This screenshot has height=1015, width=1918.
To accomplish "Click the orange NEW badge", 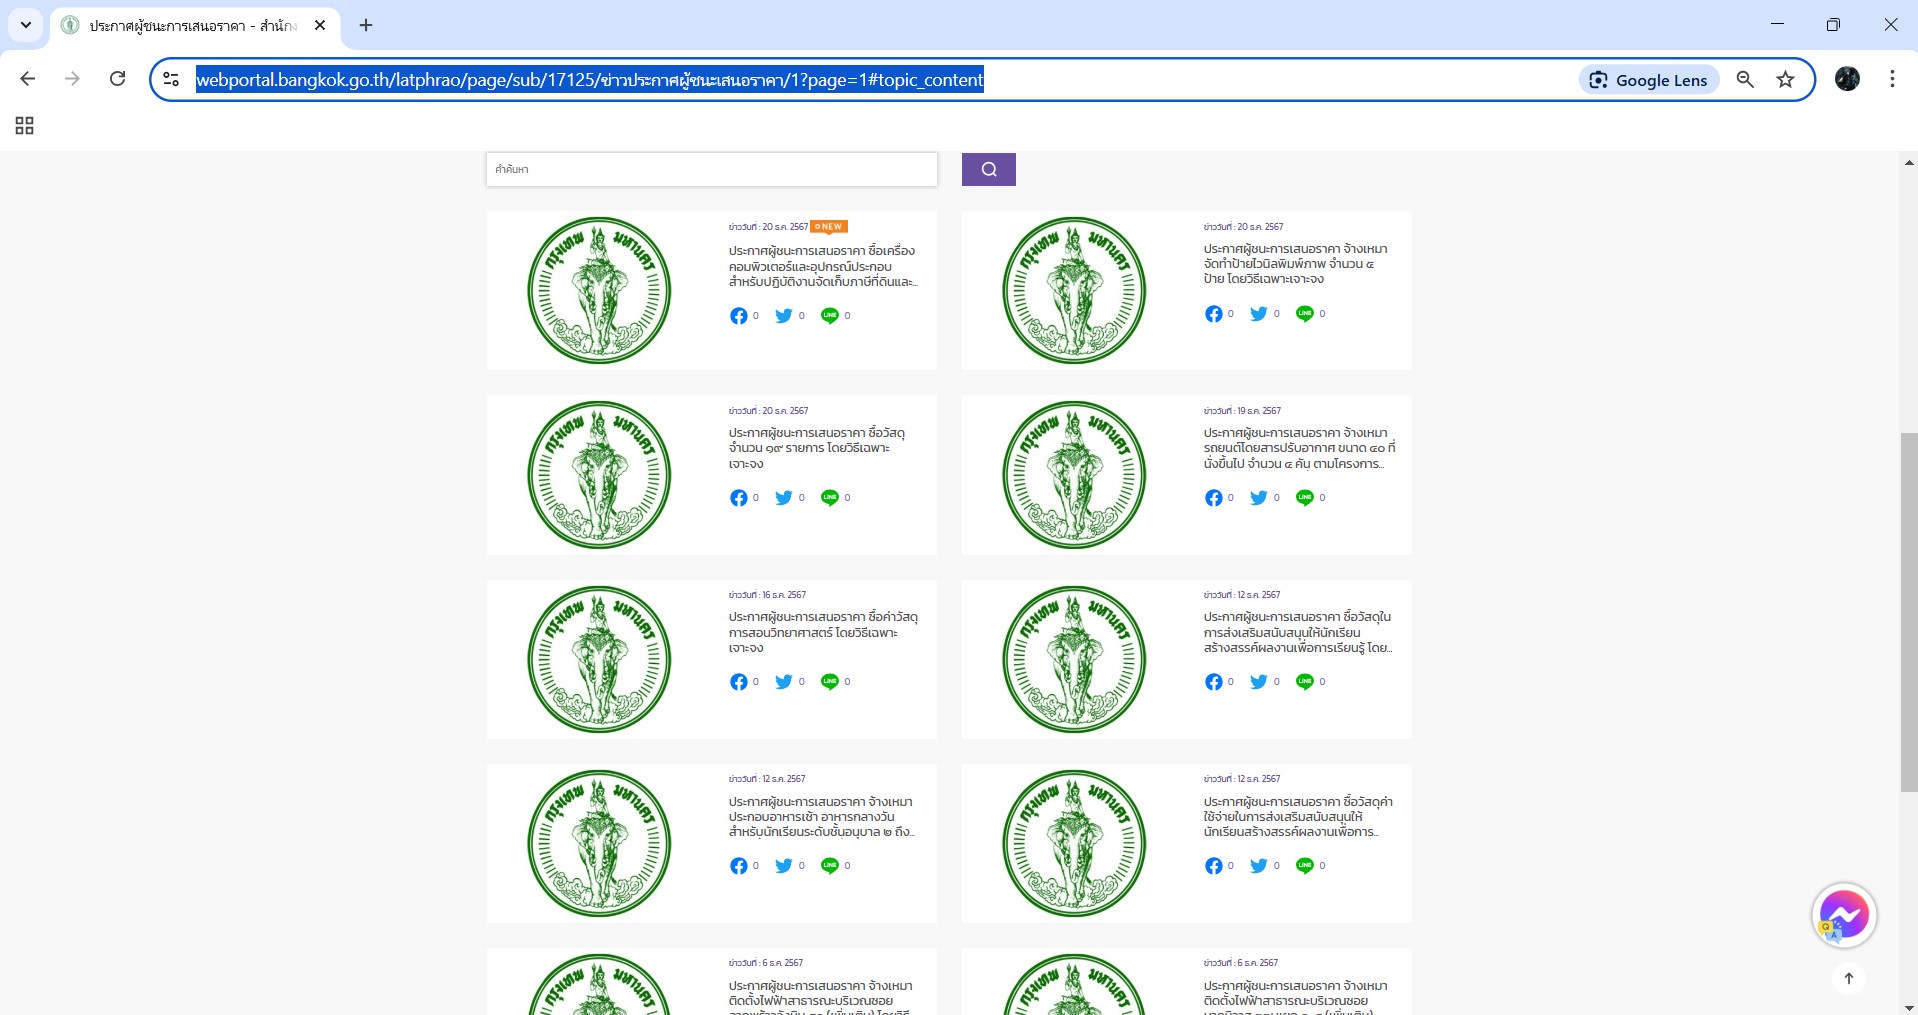I will [829, 227].
